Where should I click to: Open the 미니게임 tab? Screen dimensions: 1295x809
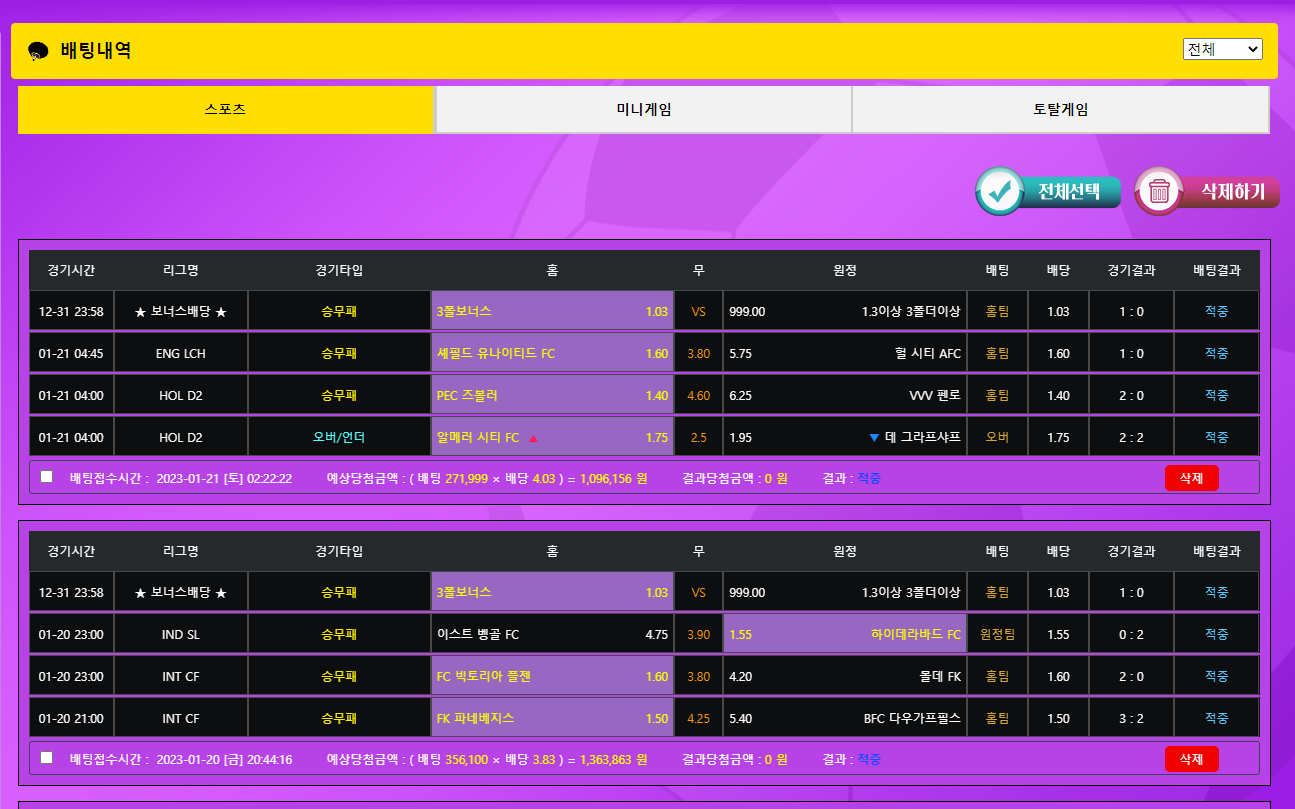[x=643, y=110]
